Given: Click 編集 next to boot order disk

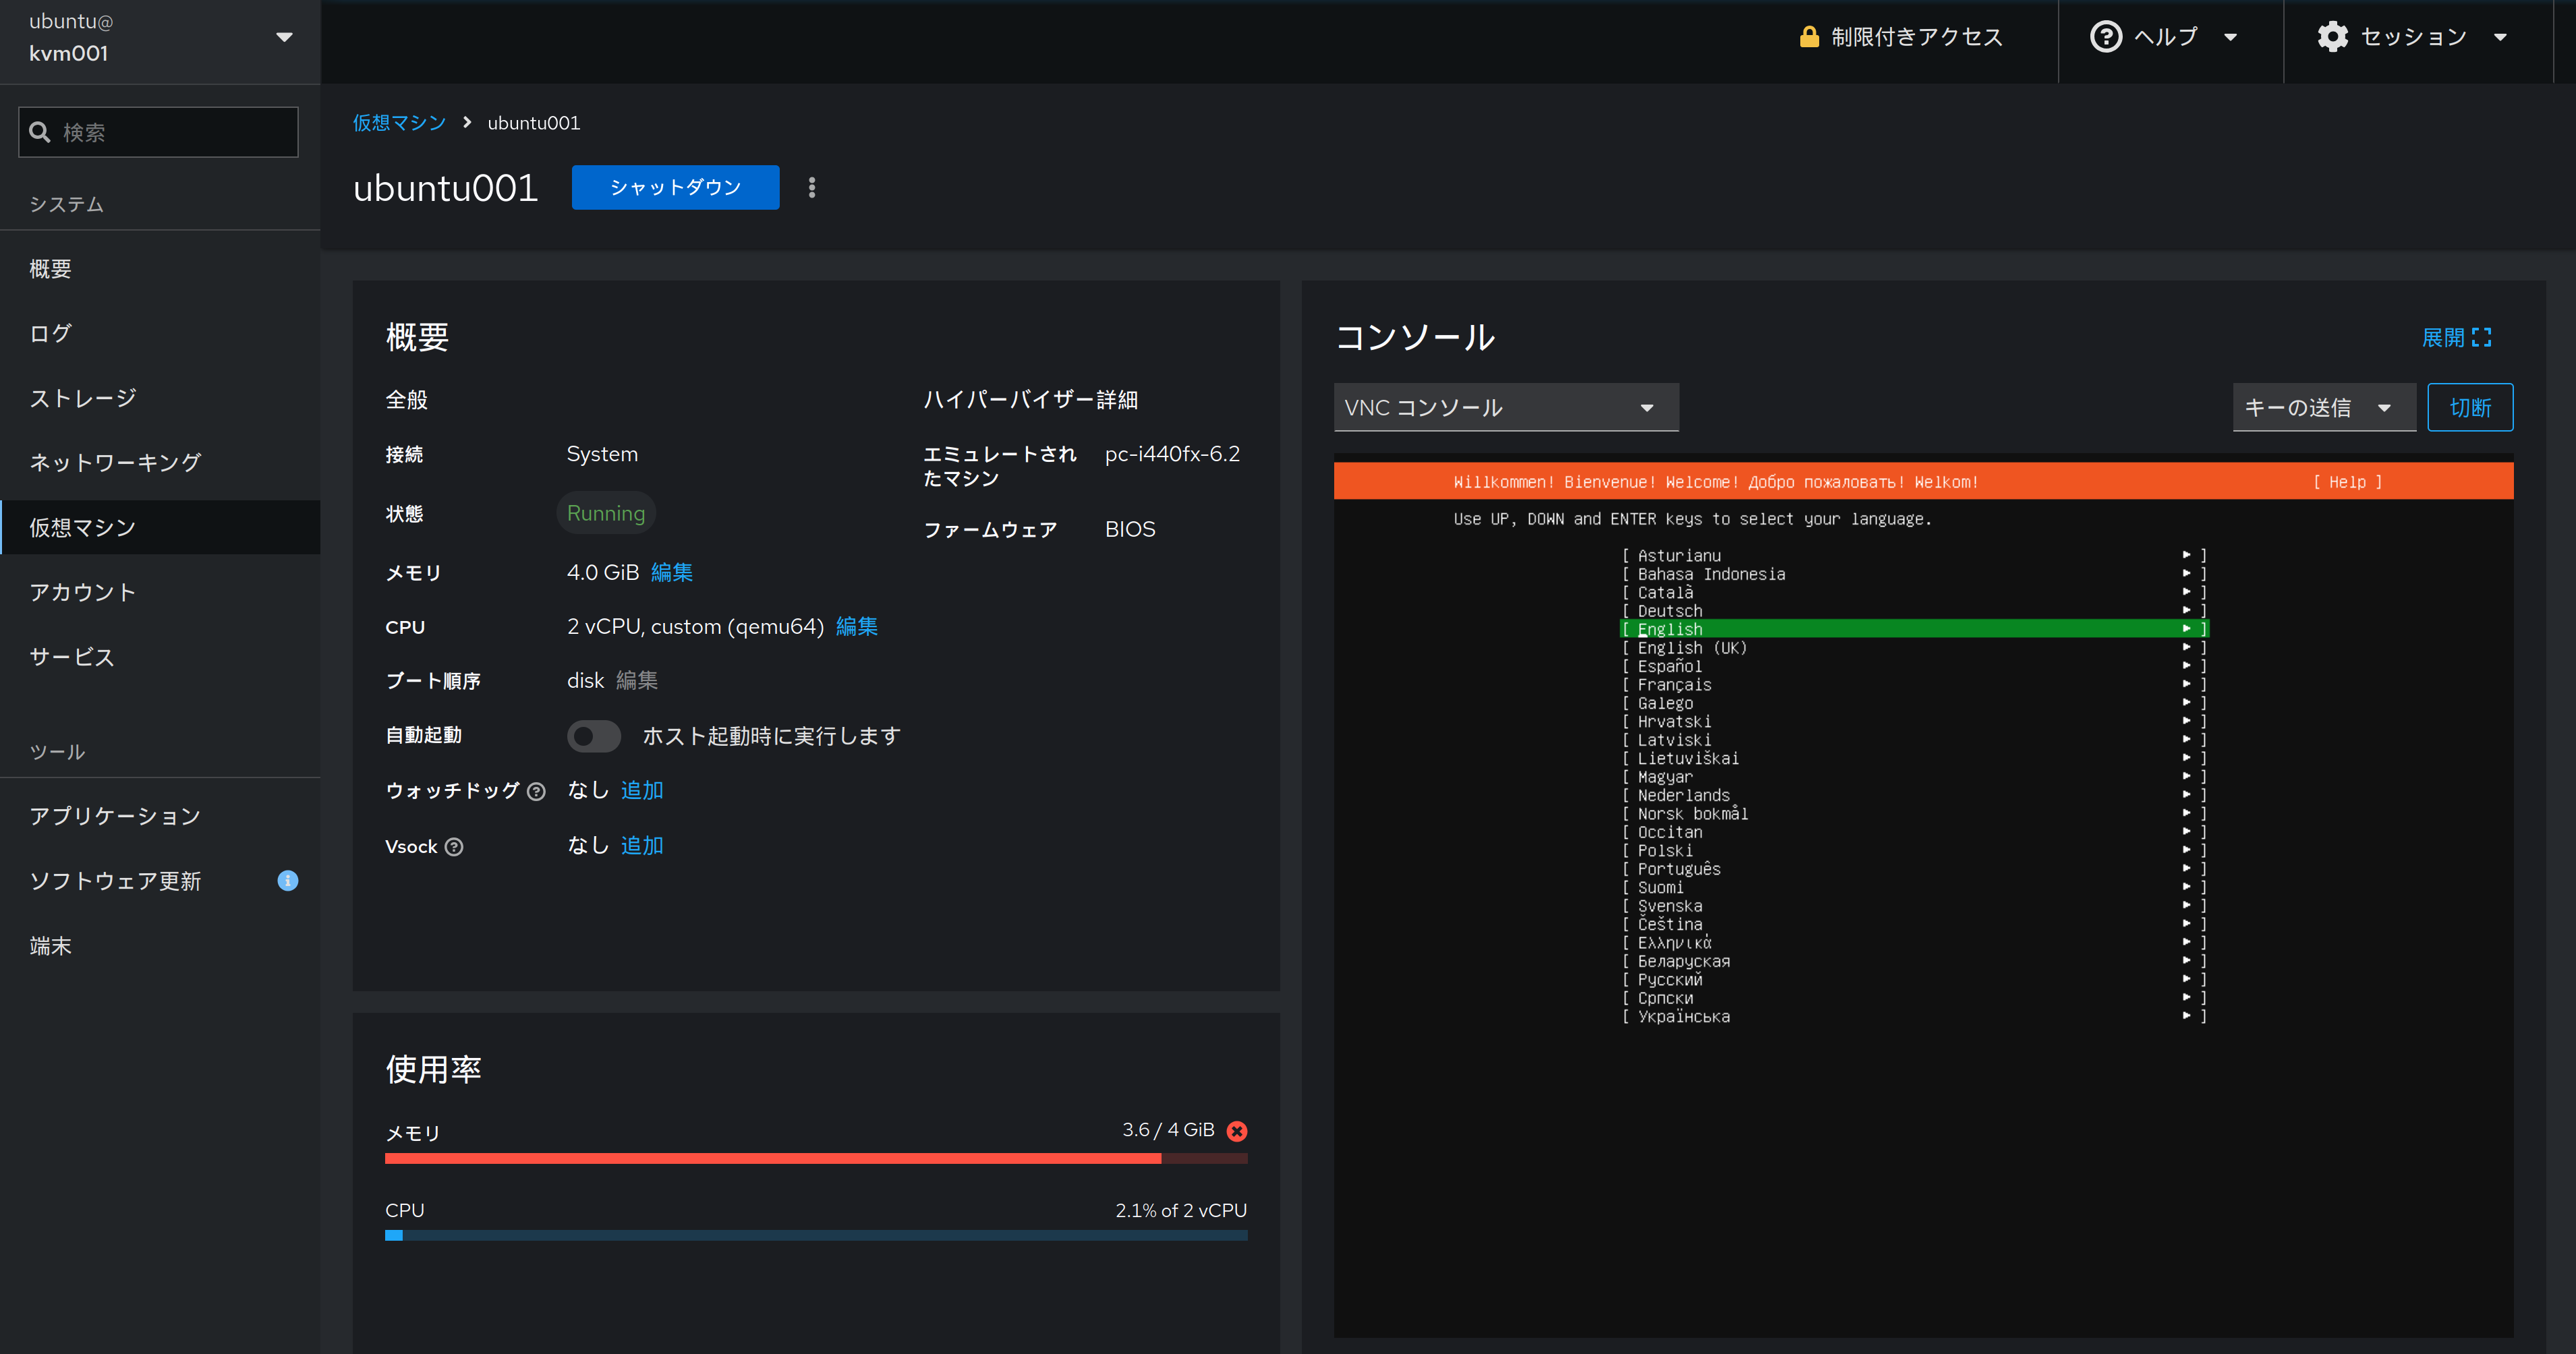Looking at the screenshot, I should click(636, 681).
